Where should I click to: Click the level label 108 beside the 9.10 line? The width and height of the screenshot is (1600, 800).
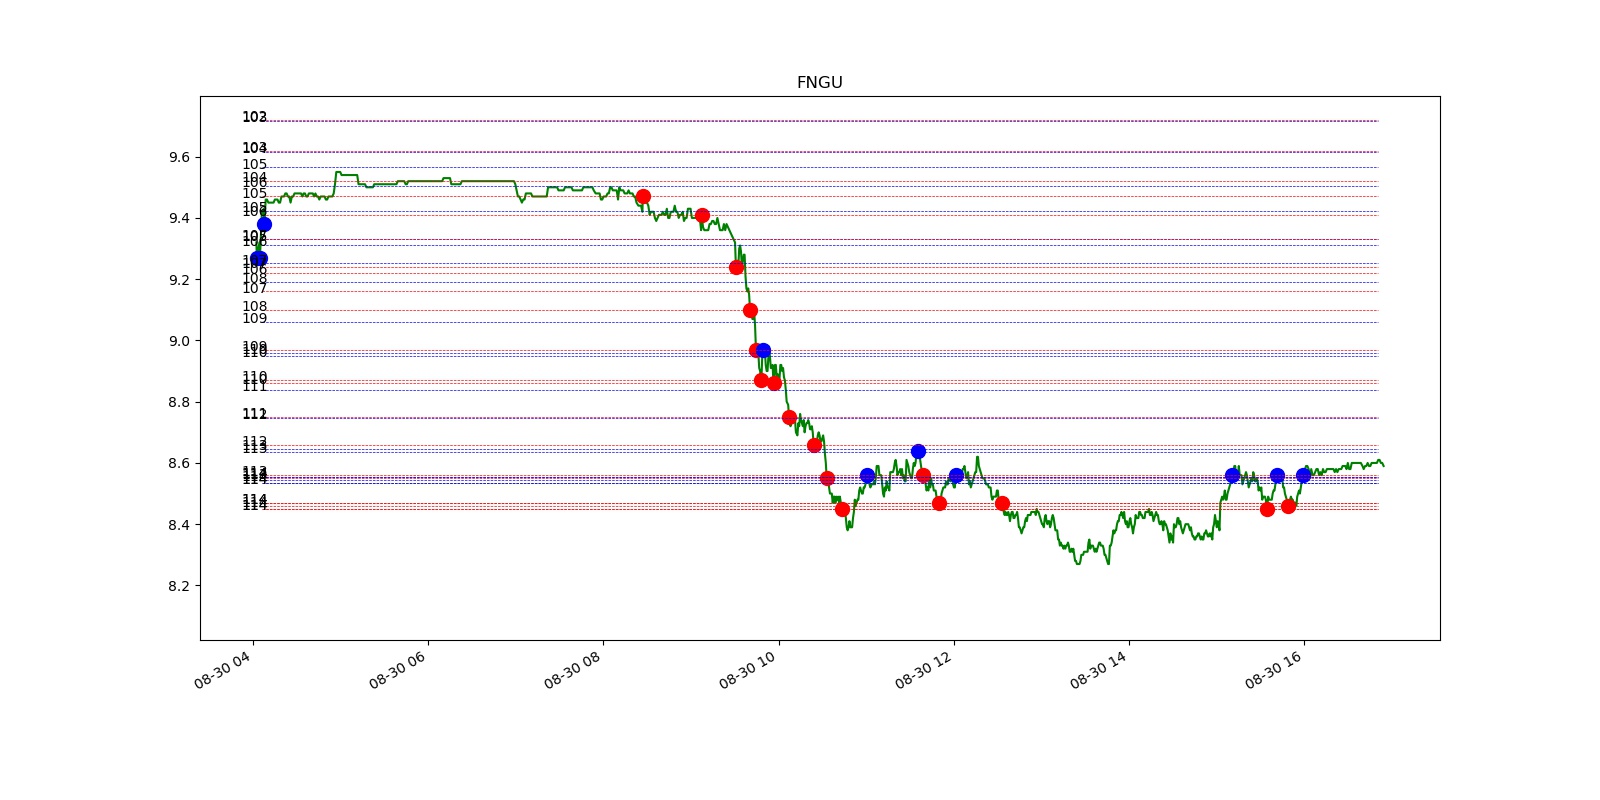(x=255, y=307)
